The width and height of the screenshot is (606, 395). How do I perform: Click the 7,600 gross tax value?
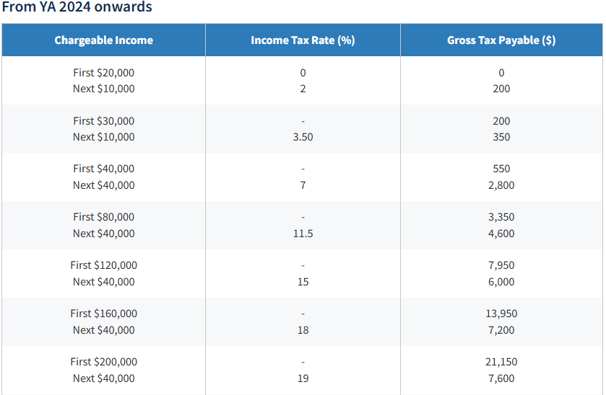[x=501, y=378]
